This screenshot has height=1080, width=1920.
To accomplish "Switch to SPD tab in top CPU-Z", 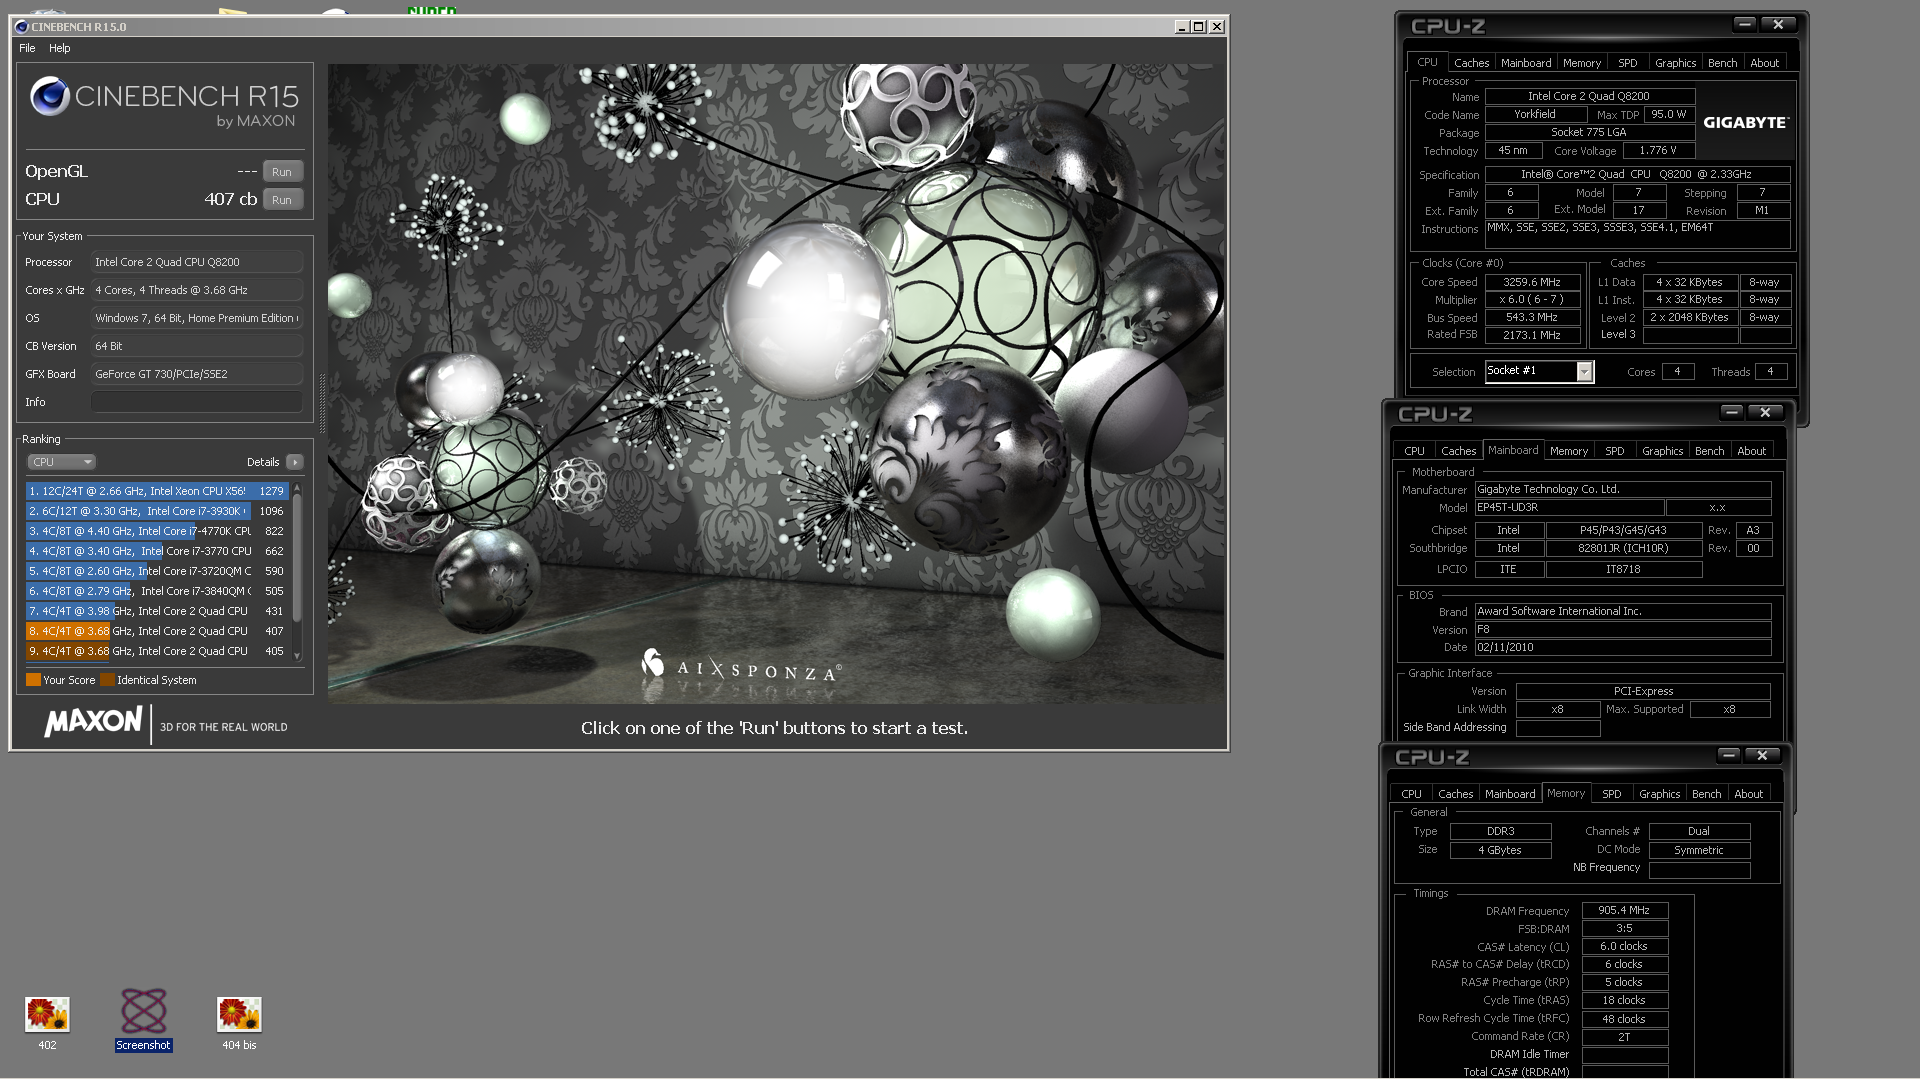I will (x=1628, y=63).
